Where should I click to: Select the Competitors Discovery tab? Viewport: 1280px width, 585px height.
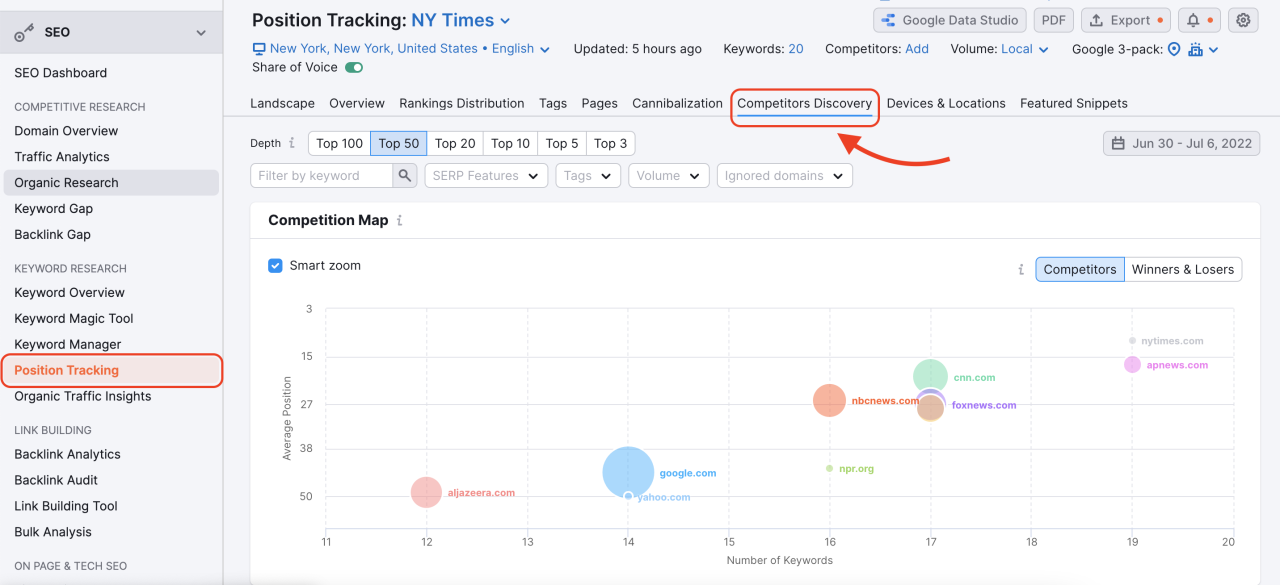[805, 103]
